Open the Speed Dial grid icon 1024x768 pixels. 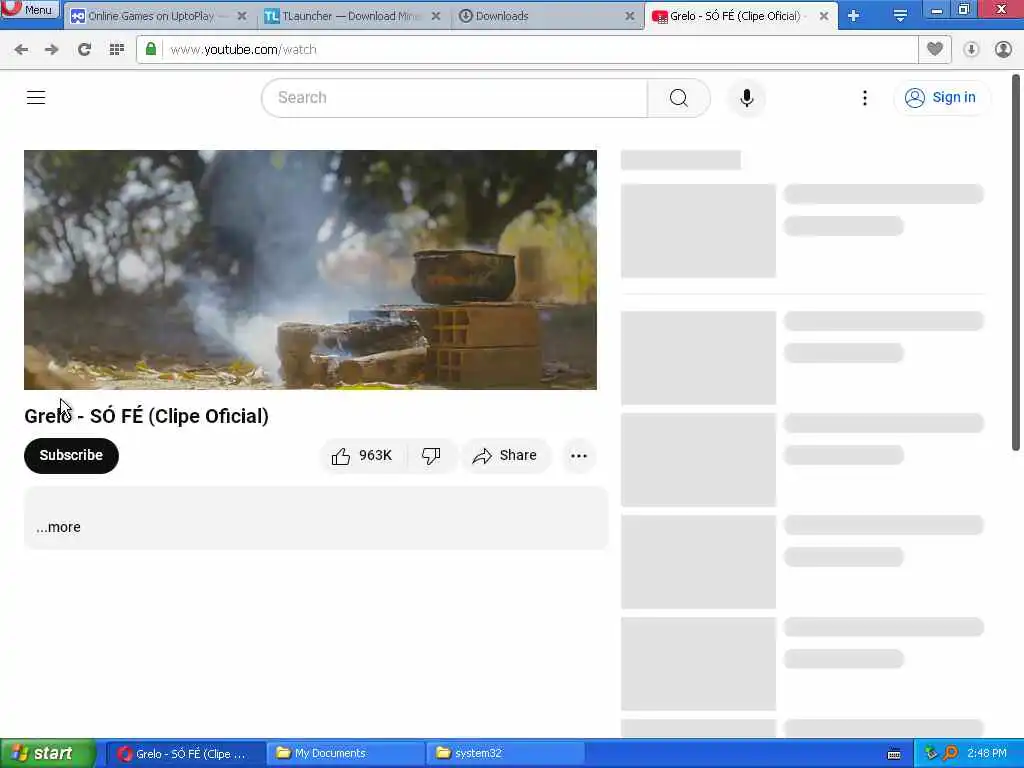(x=117, y=49)
